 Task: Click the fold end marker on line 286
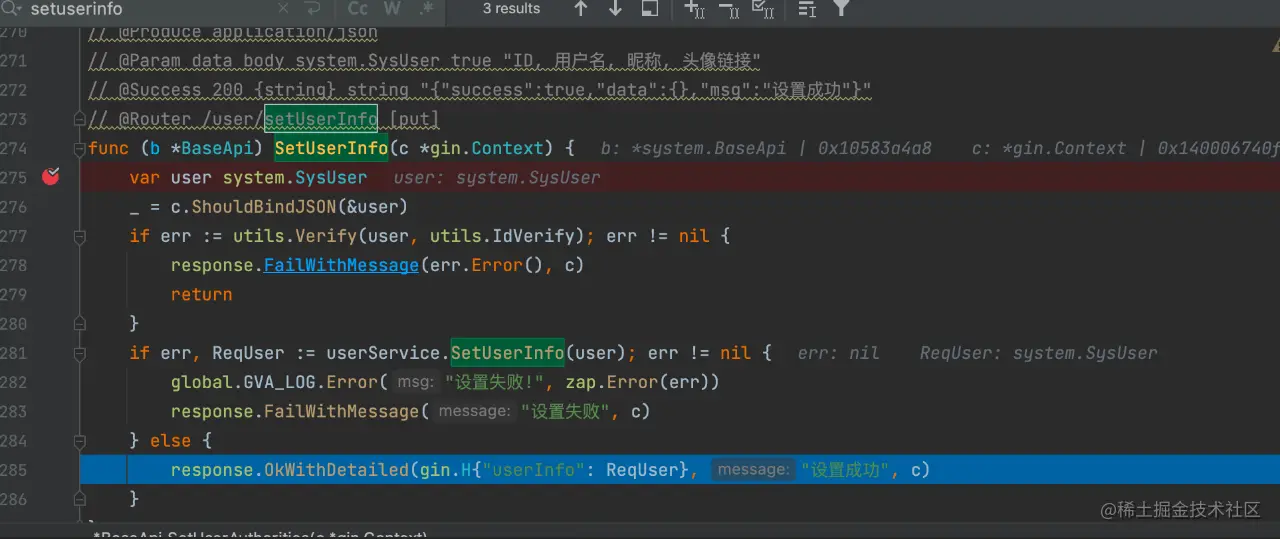tap(80, 499)
